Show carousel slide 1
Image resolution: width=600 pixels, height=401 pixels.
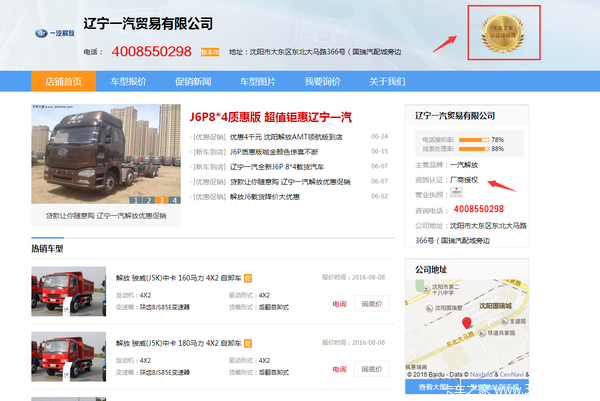136,200
